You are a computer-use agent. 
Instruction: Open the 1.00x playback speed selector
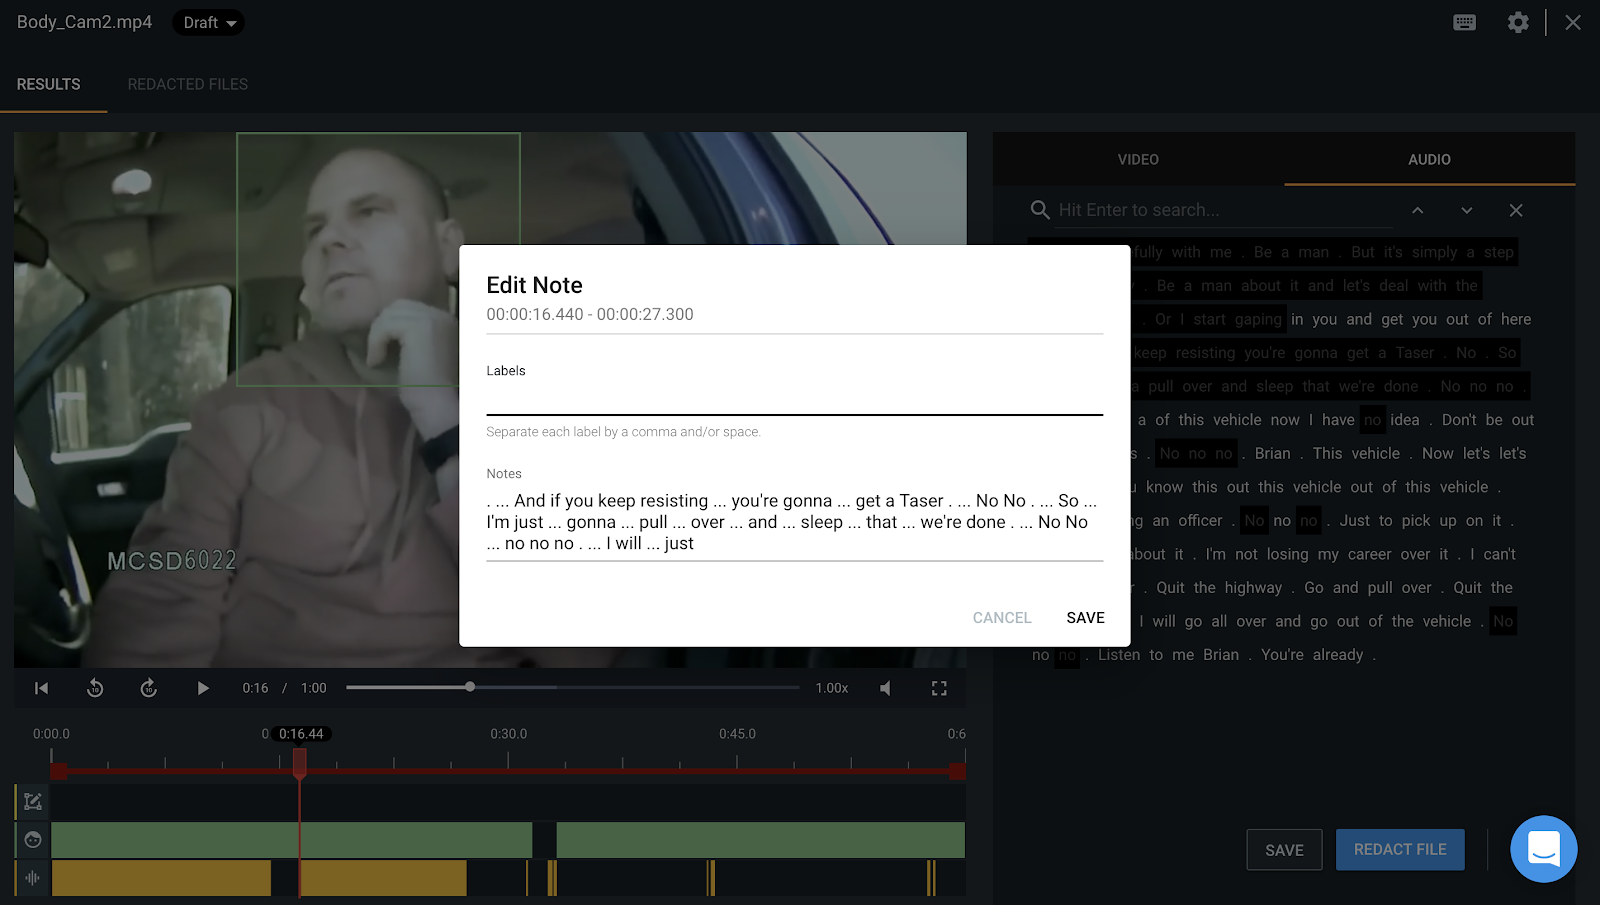832,688
